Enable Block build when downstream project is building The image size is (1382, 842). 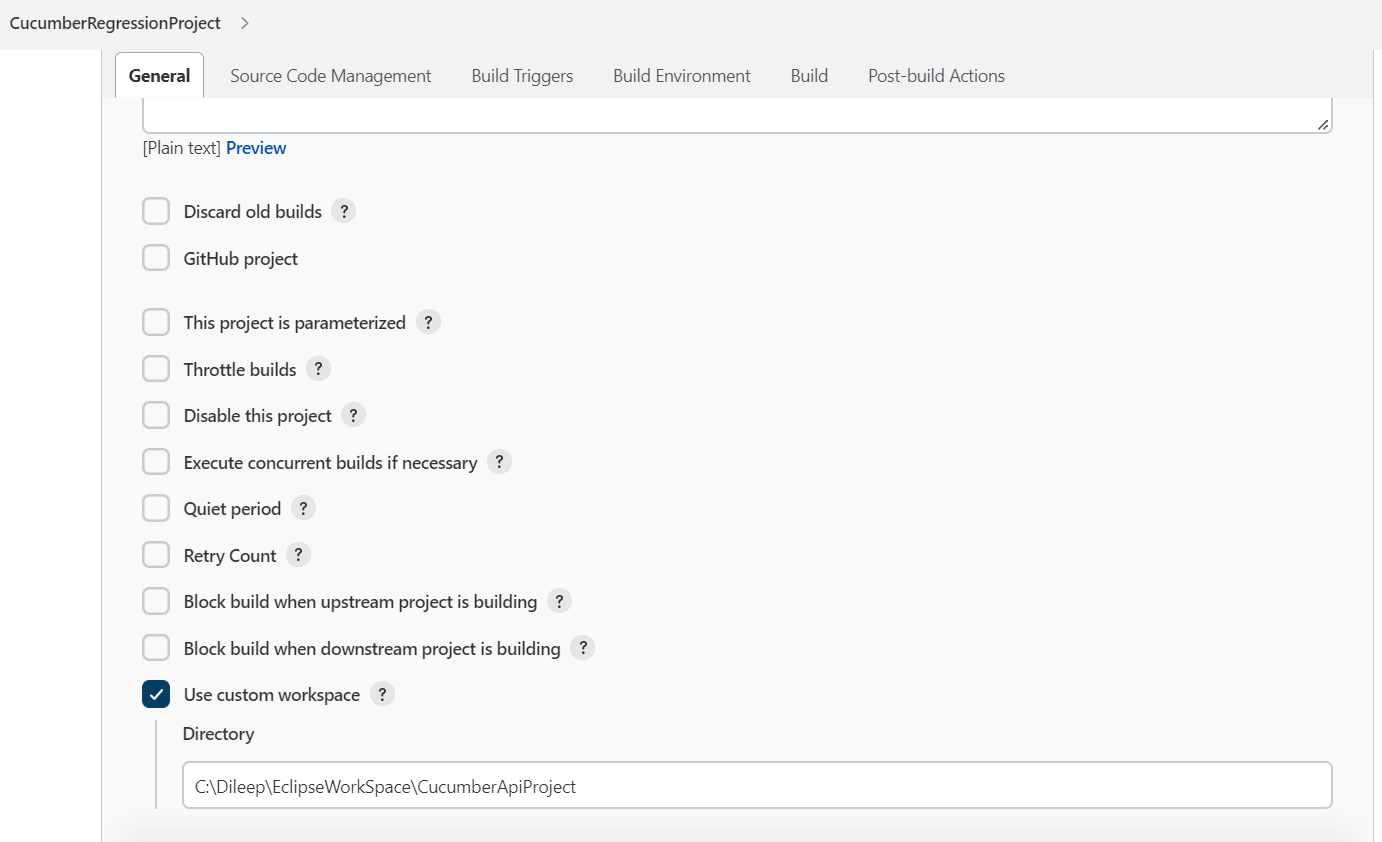pyautogui.click(x=156, y=647)
